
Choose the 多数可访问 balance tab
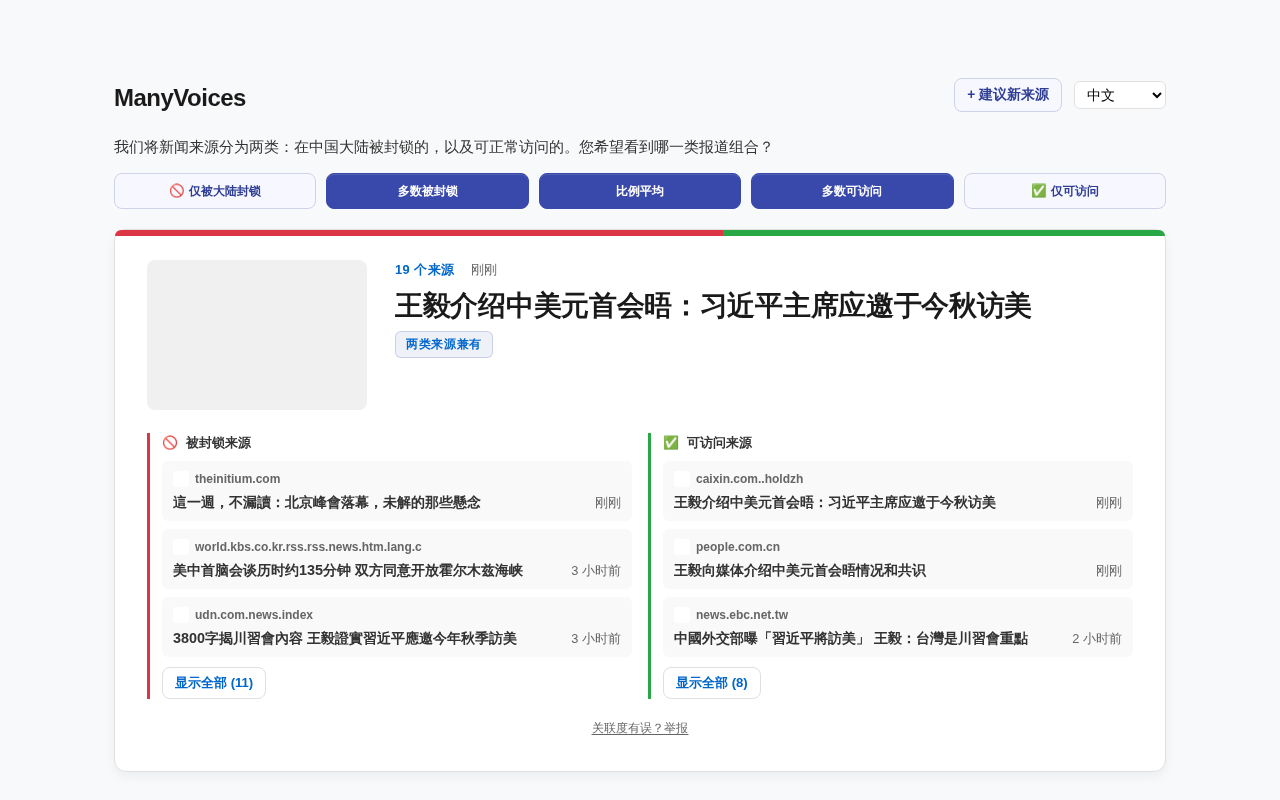click(x=852, y=191)
